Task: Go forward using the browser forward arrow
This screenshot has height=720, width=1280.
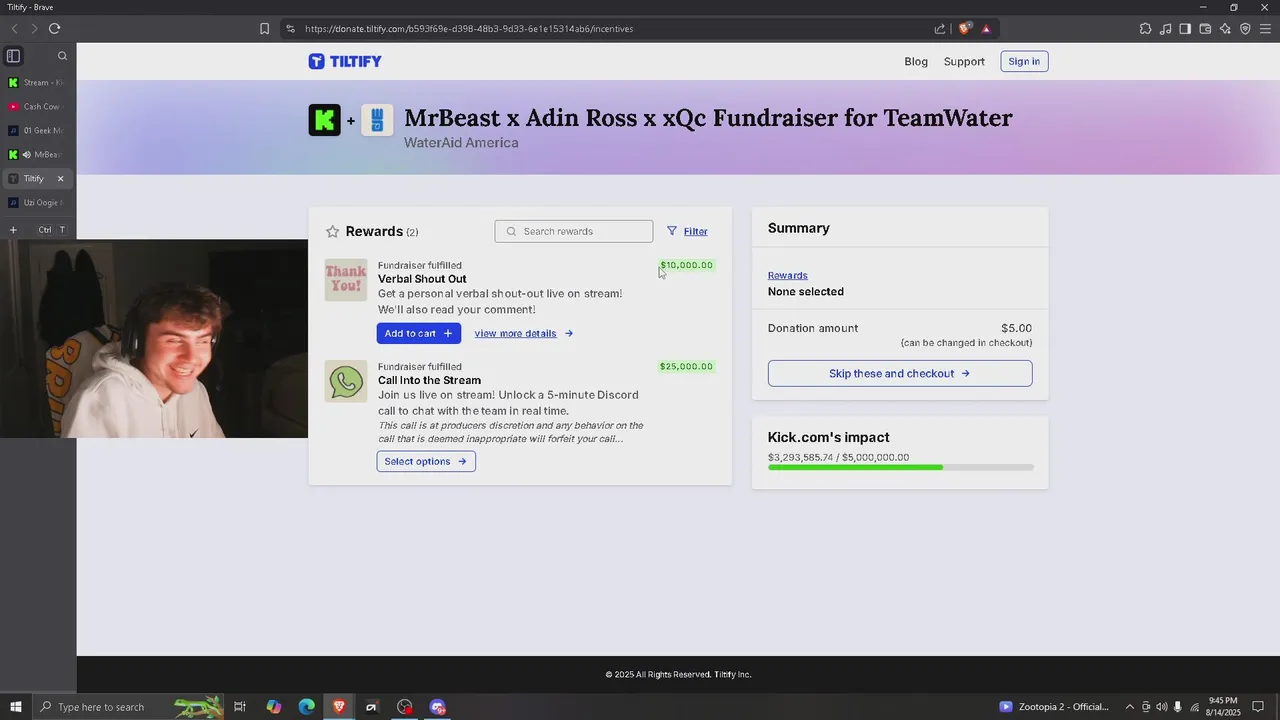Action: pyautogui.click(x=34, y=29)
